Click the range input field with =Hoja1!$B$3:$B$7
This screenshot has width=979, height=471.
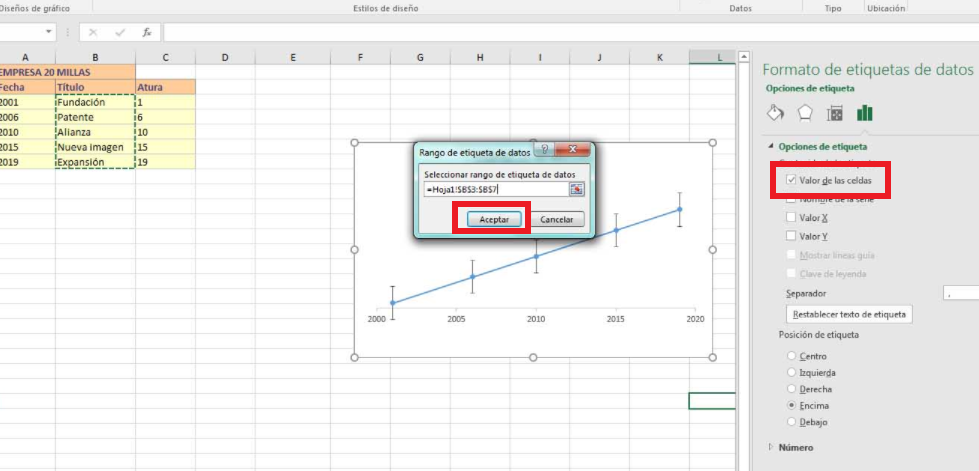(496, 189)
